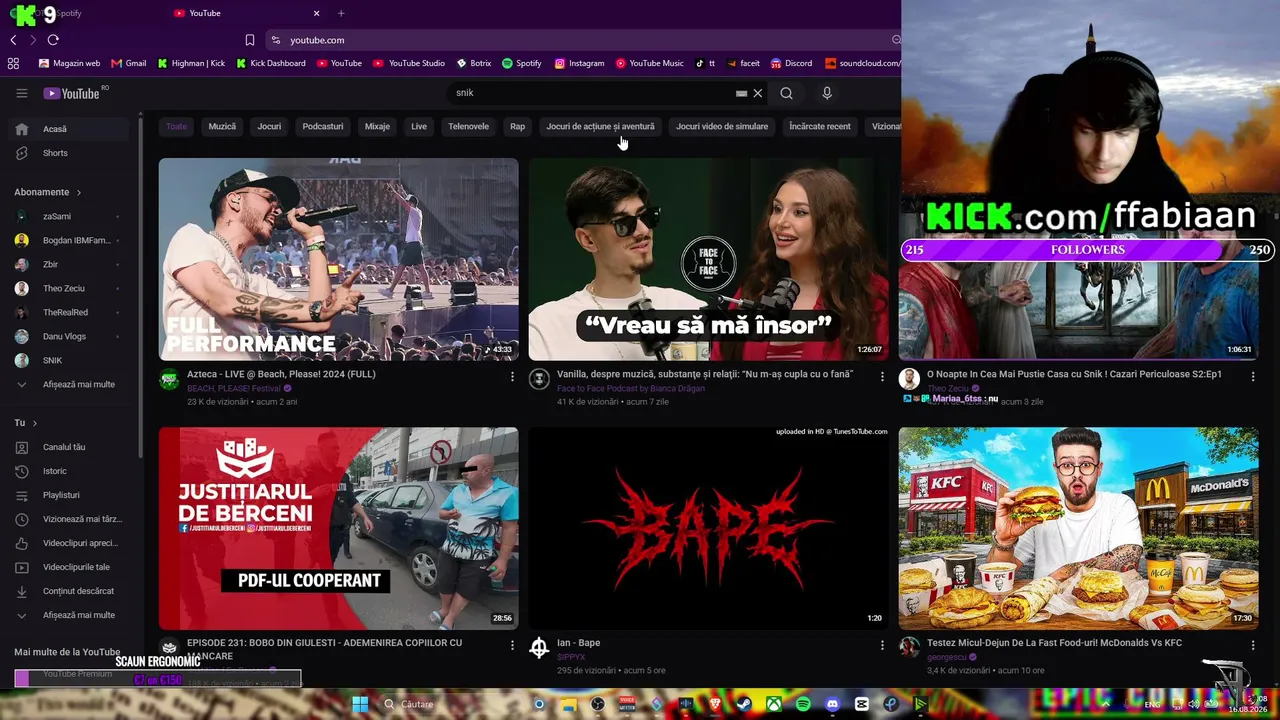Open the Kick Dashboard bookmark
This screenshot has width=1280, height=720.
271,63
